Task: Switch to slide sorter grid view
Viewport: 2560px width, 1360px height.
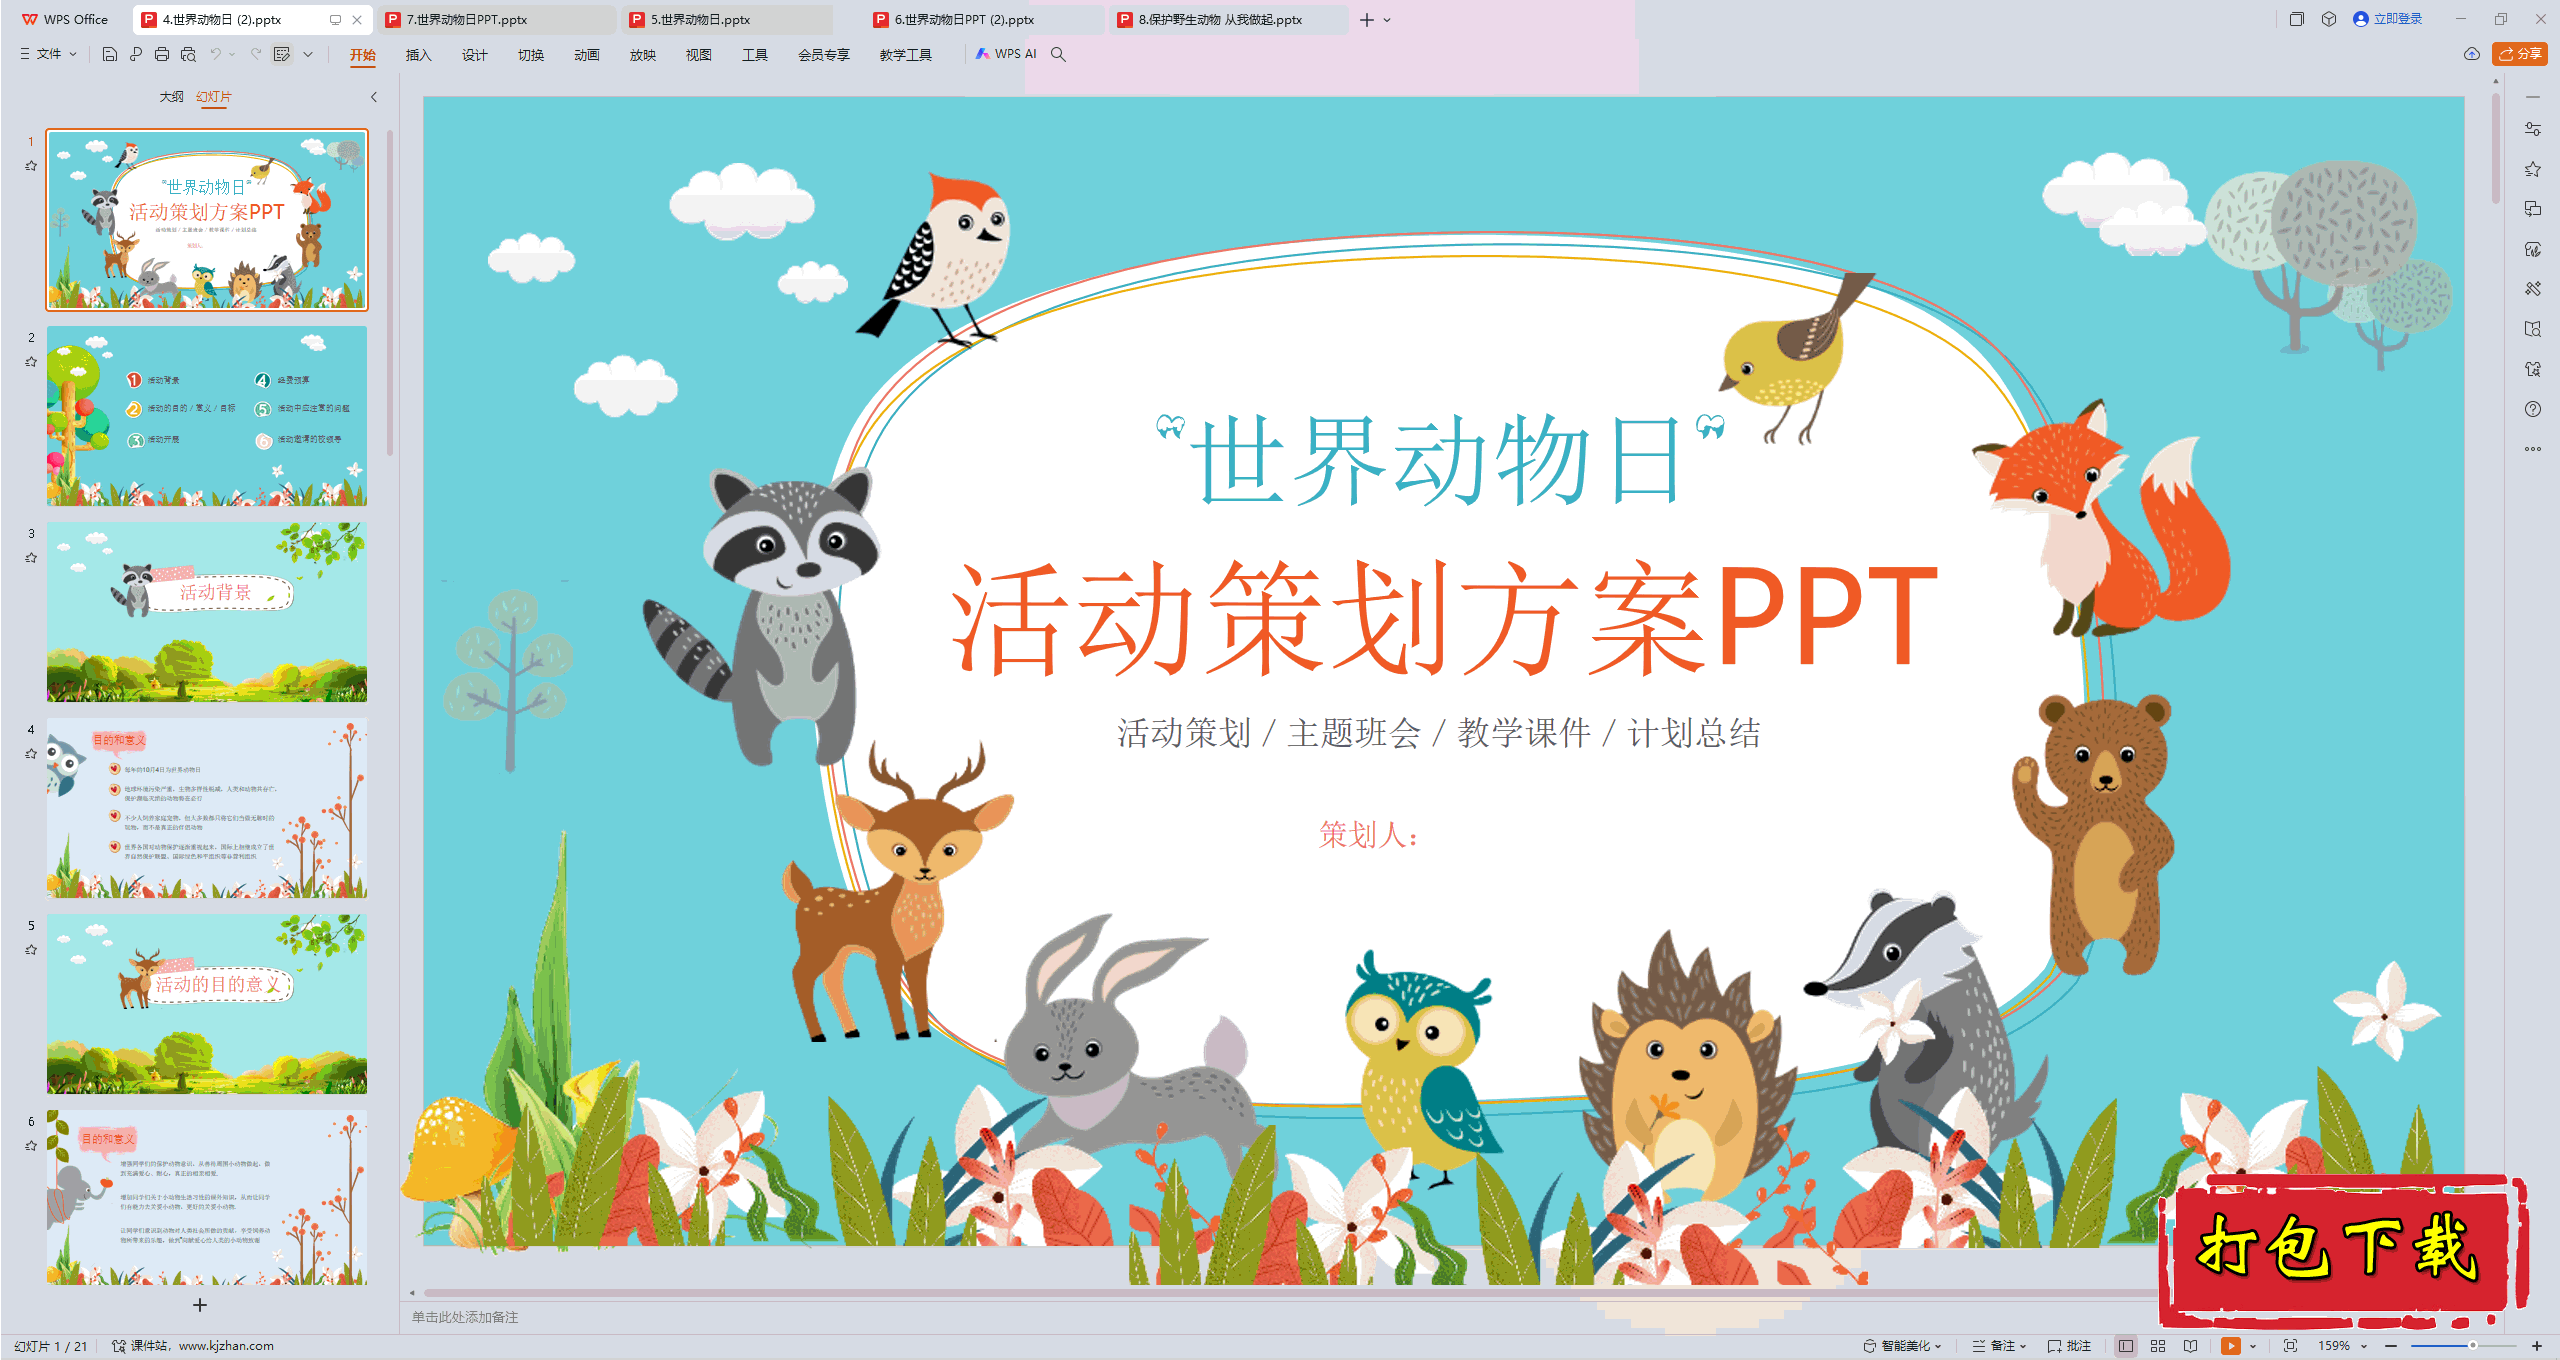Action: (2158, 1346)
